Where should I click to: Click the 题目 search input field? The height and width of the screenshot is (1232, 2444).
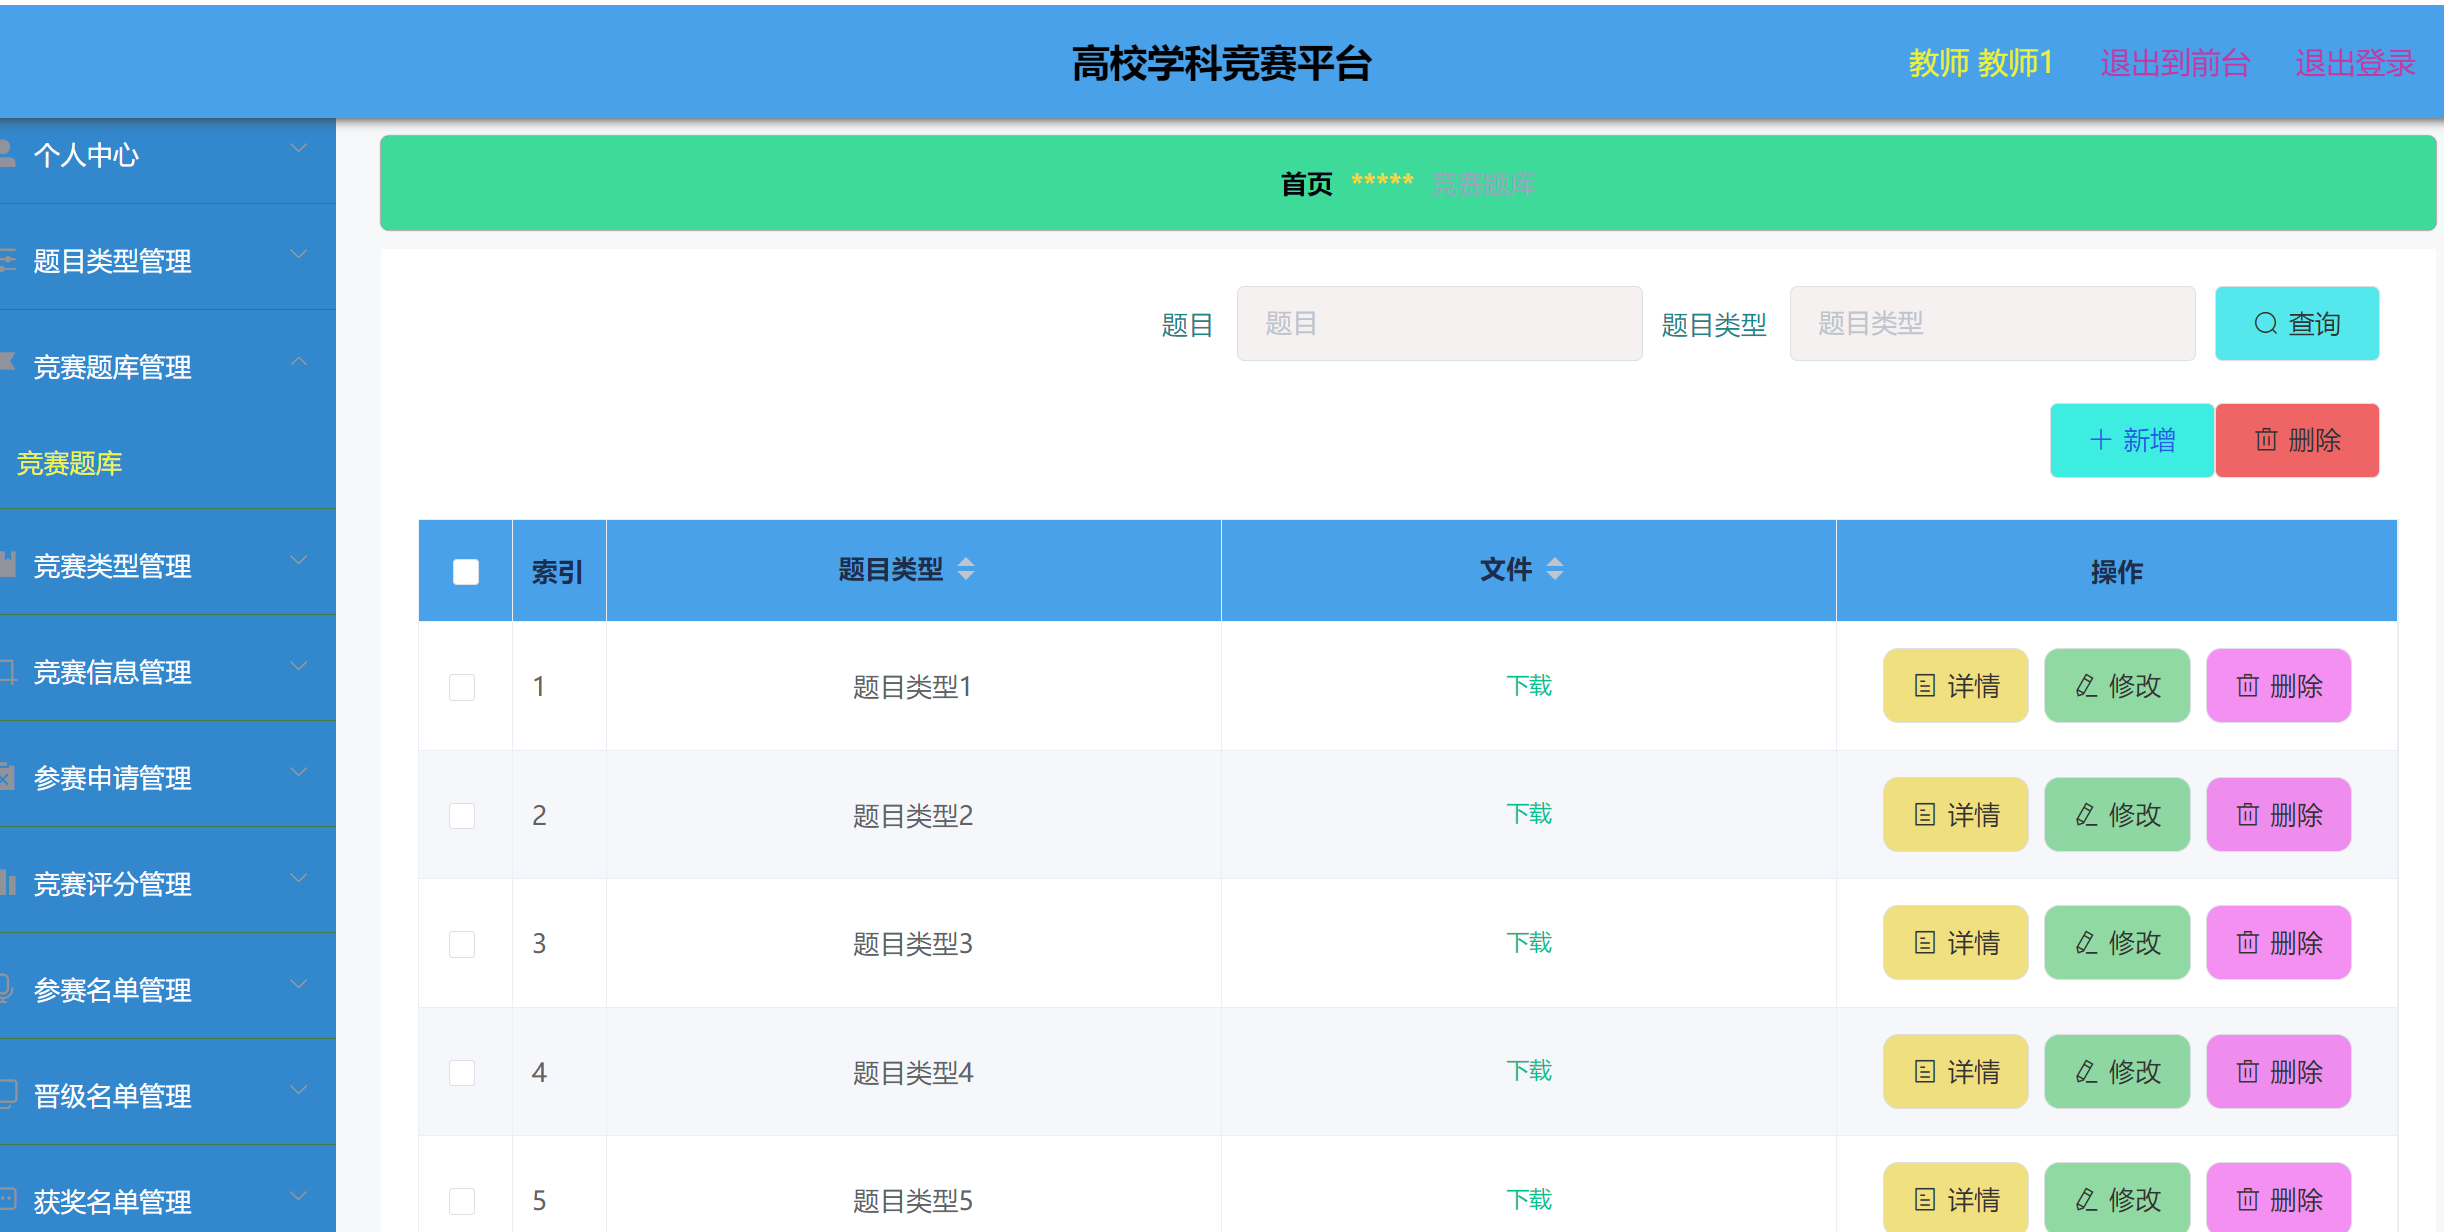pos(1438,323)
